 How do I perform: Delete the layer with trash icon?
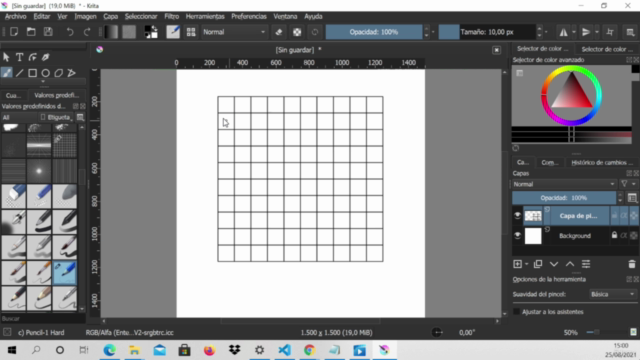coord(632,264)
